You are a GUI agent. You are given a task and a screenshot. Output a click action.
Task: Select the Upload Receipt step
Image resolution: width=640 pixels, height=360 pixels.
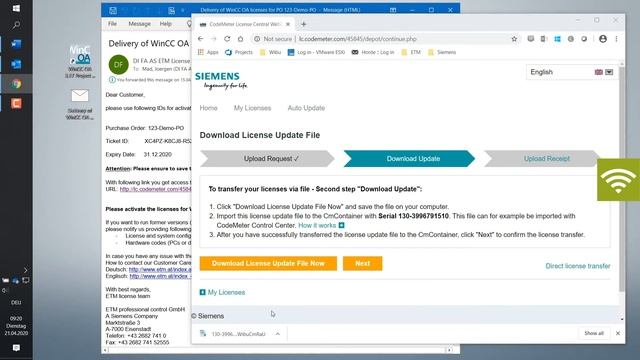tap(542, 159)
